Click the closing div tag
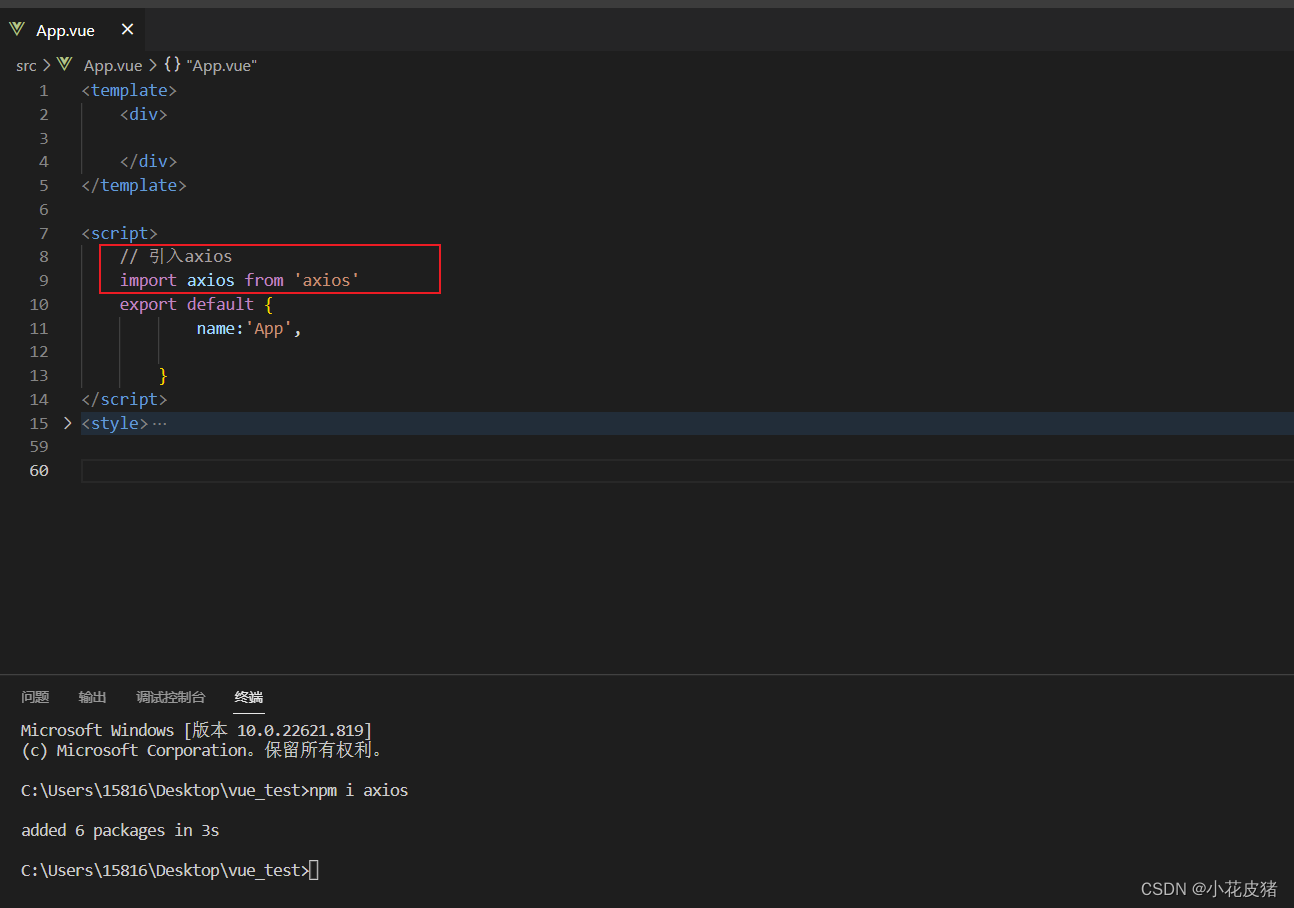Screen dimensions: 1294x908 pos(148,161)
